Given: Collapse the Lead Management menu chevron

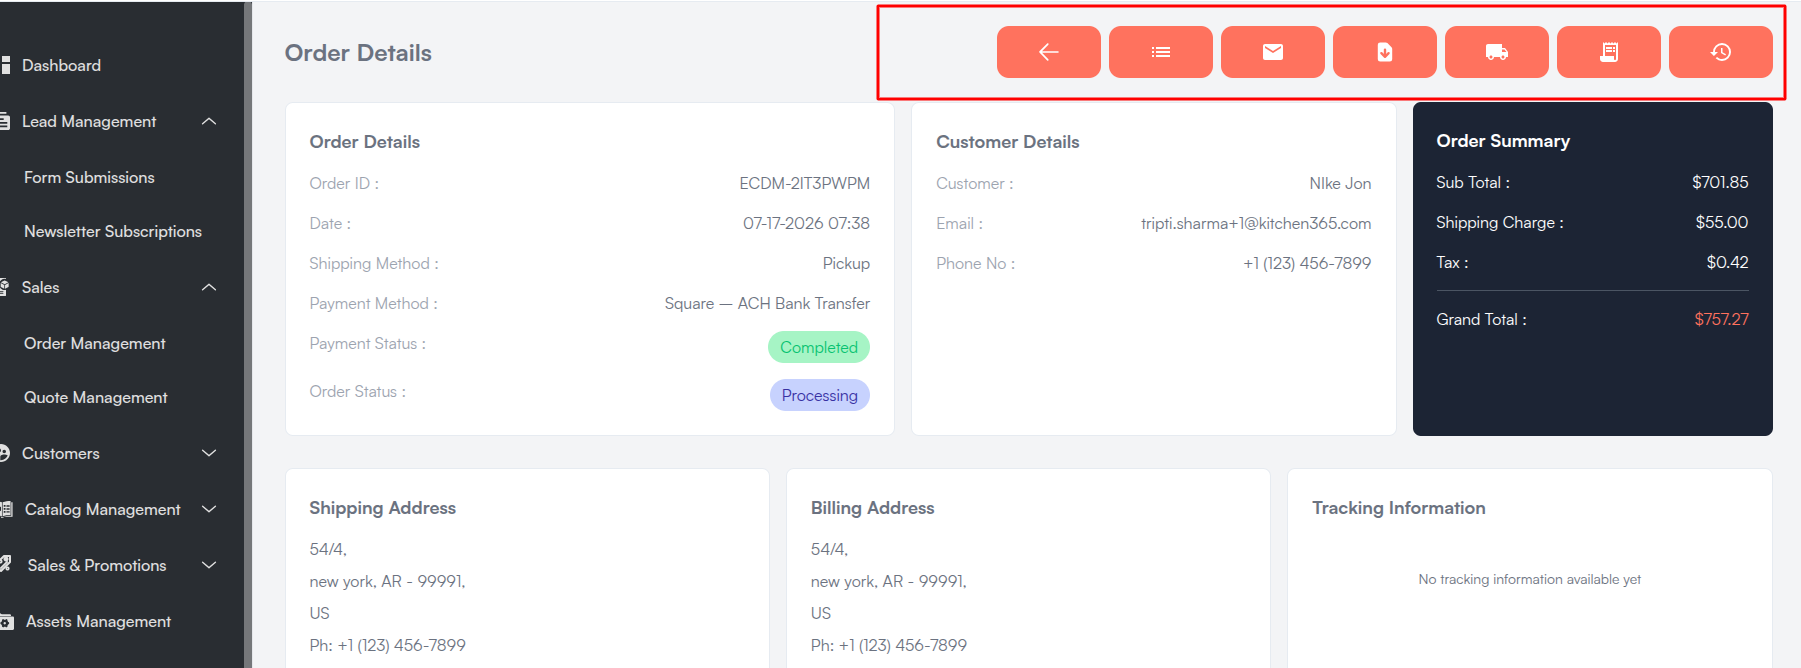Looking at the screenshot, I should point(209,121).
